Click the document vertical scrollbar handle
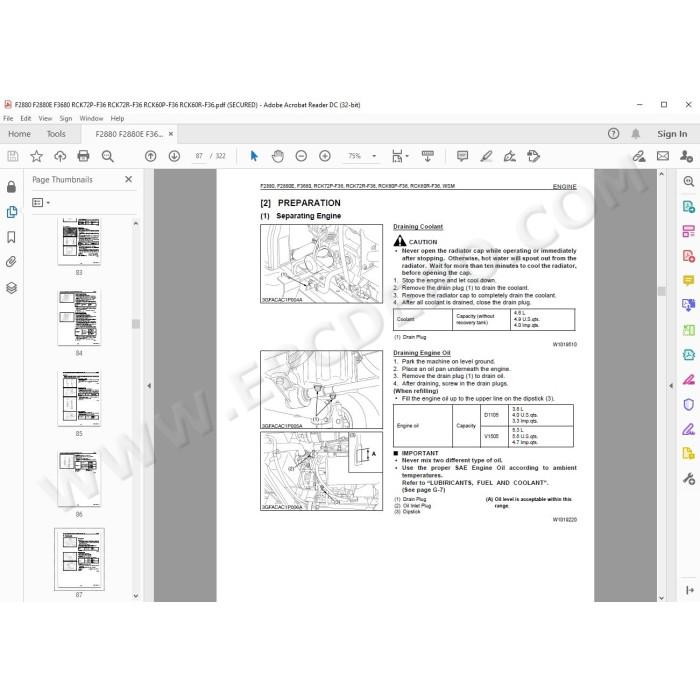700x700 pixels. (662, 291)
